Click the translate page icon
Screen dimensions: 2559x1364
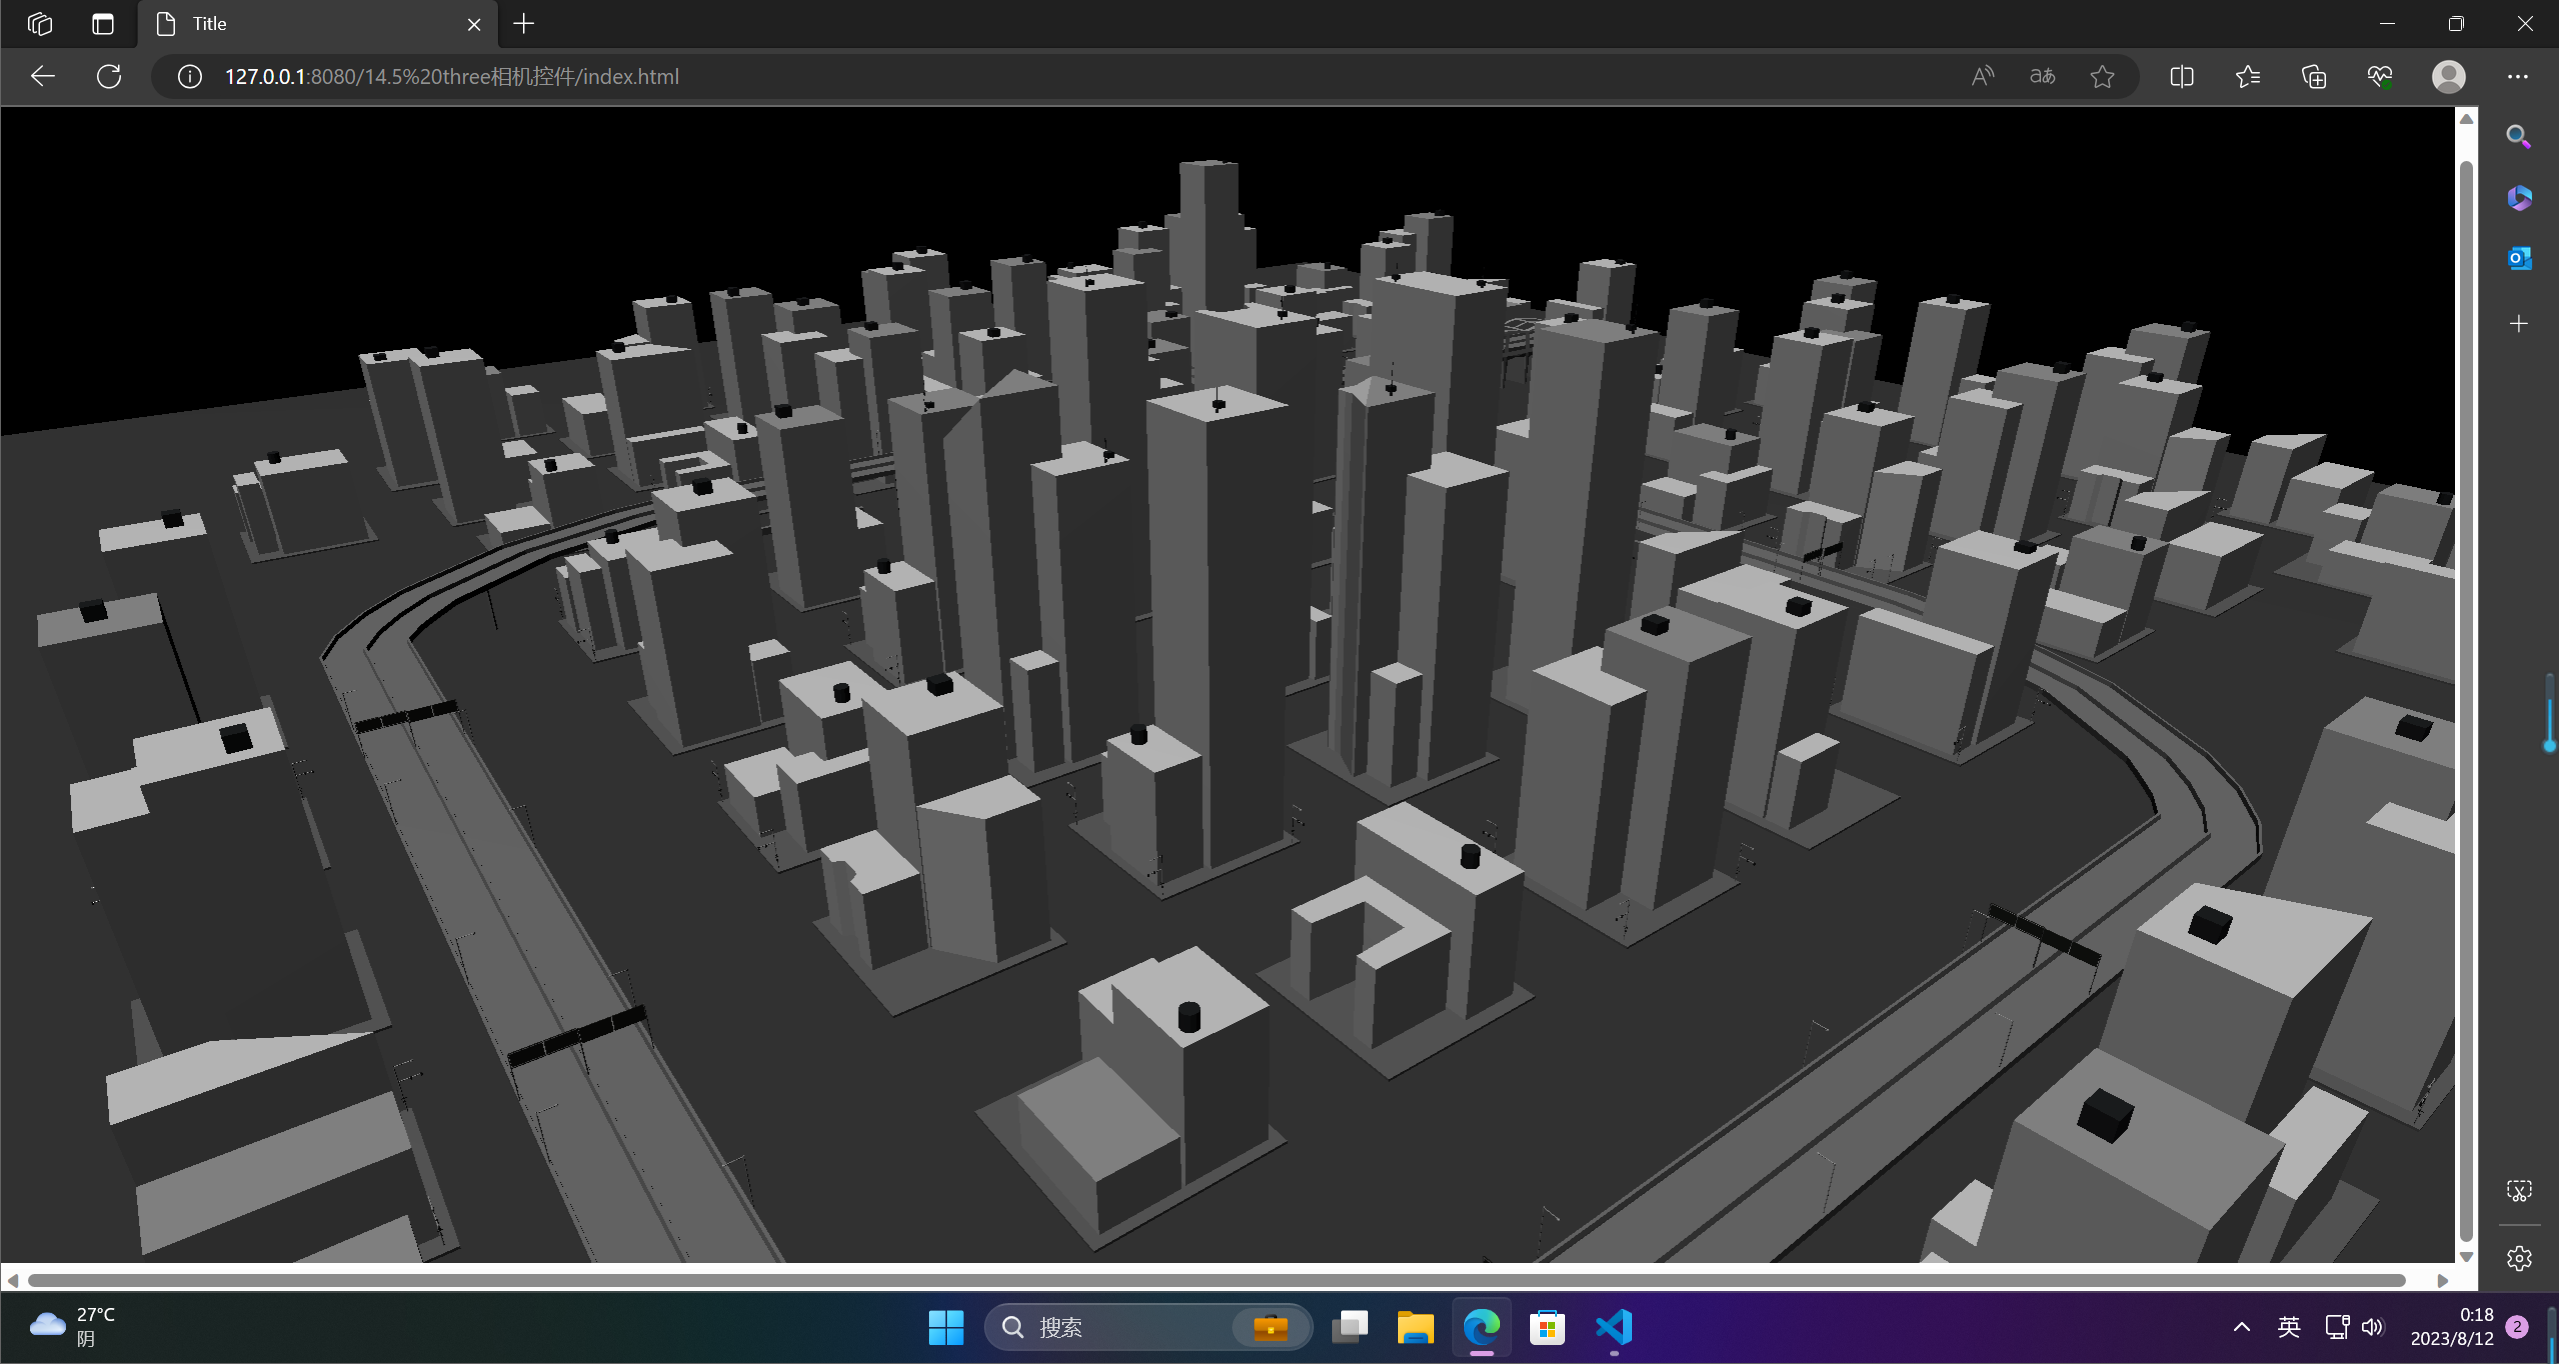2042,76
